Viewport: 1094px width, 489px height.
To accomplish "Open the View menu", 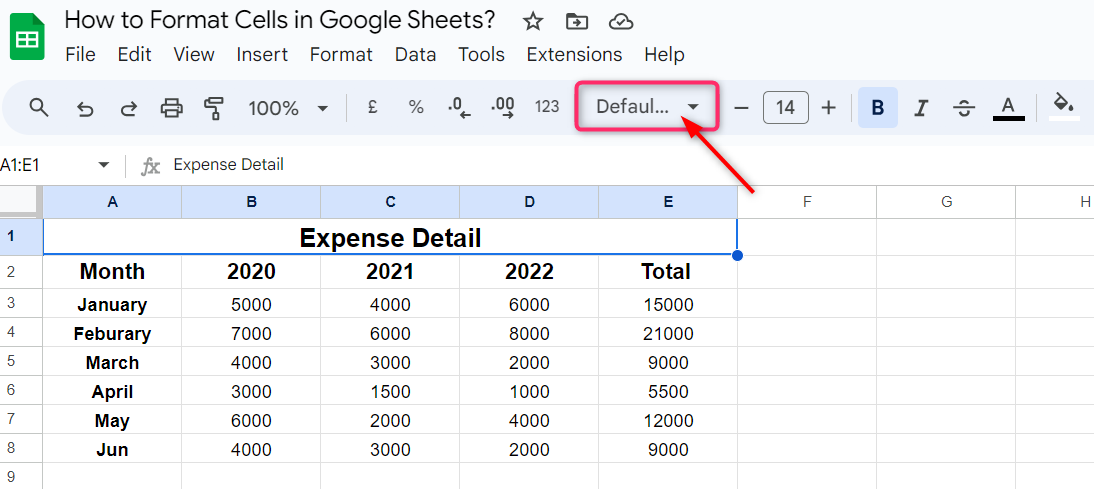I will pyautogui.click(x=194, y=54).
